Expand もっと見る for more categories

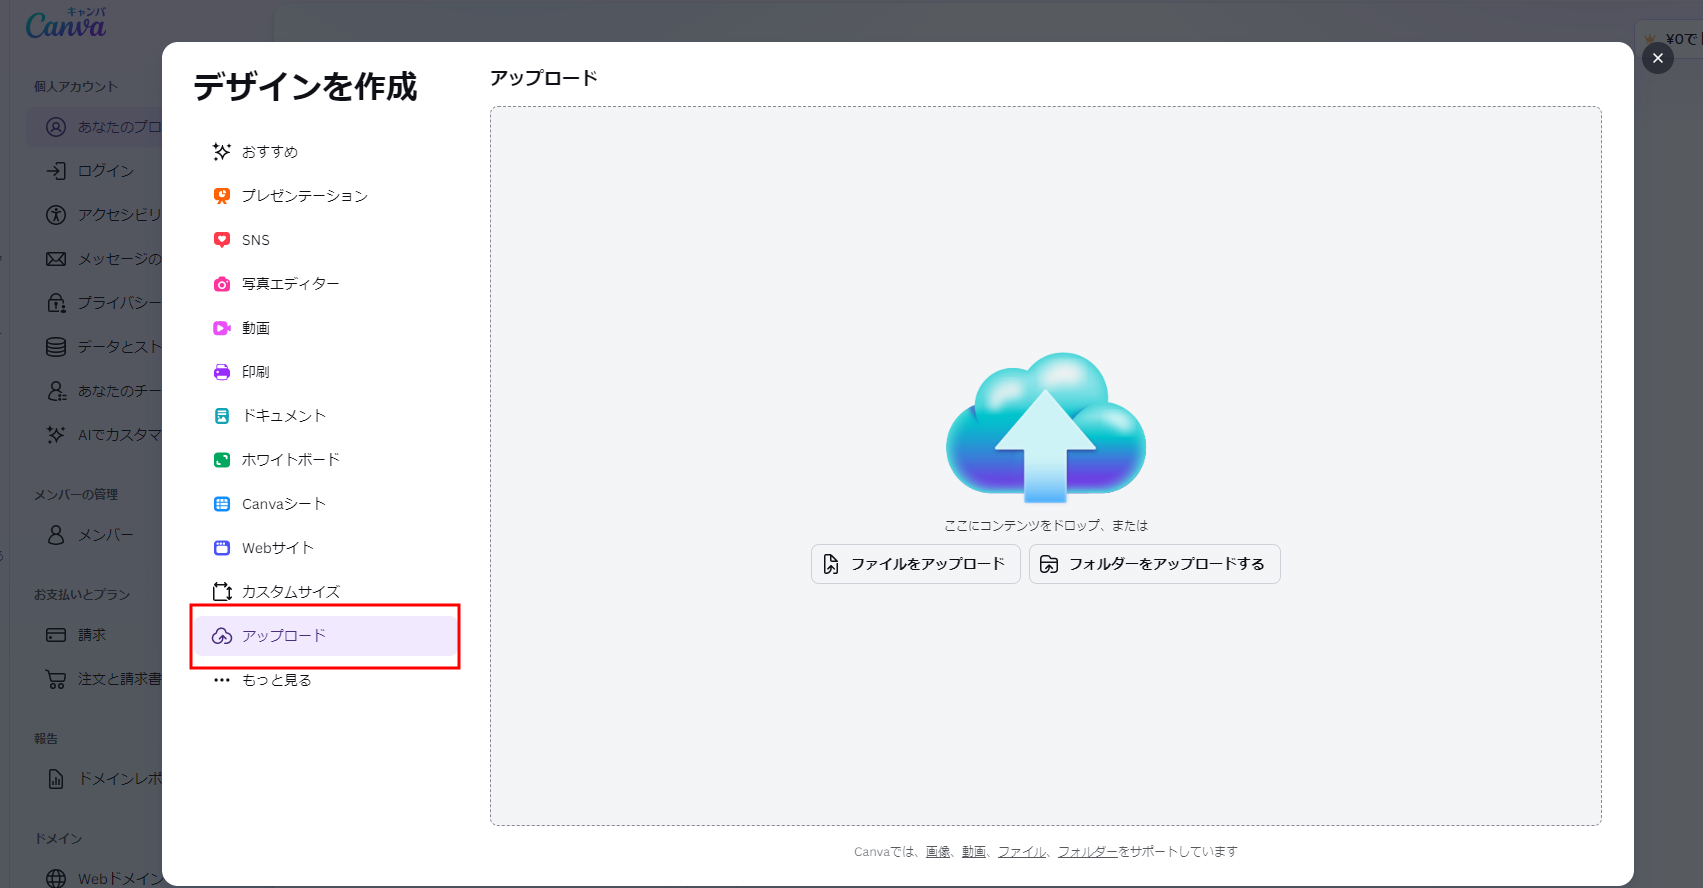327,680
